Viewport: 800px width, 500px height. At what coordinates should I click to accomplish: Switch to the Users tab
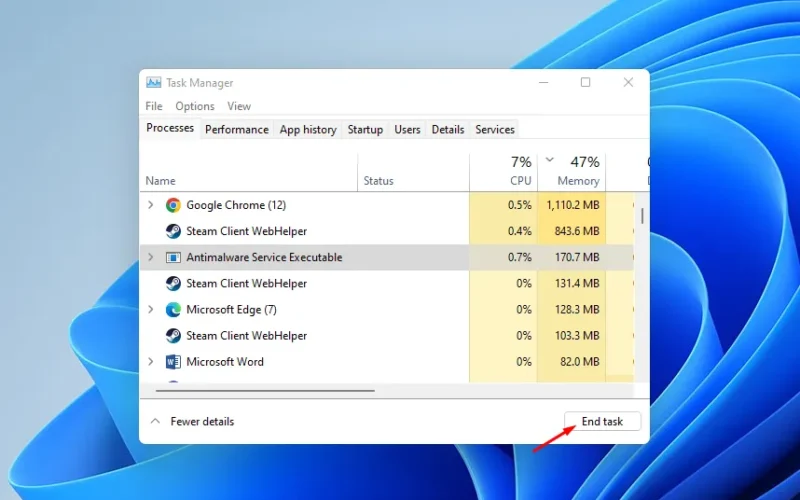coord(407,130)
